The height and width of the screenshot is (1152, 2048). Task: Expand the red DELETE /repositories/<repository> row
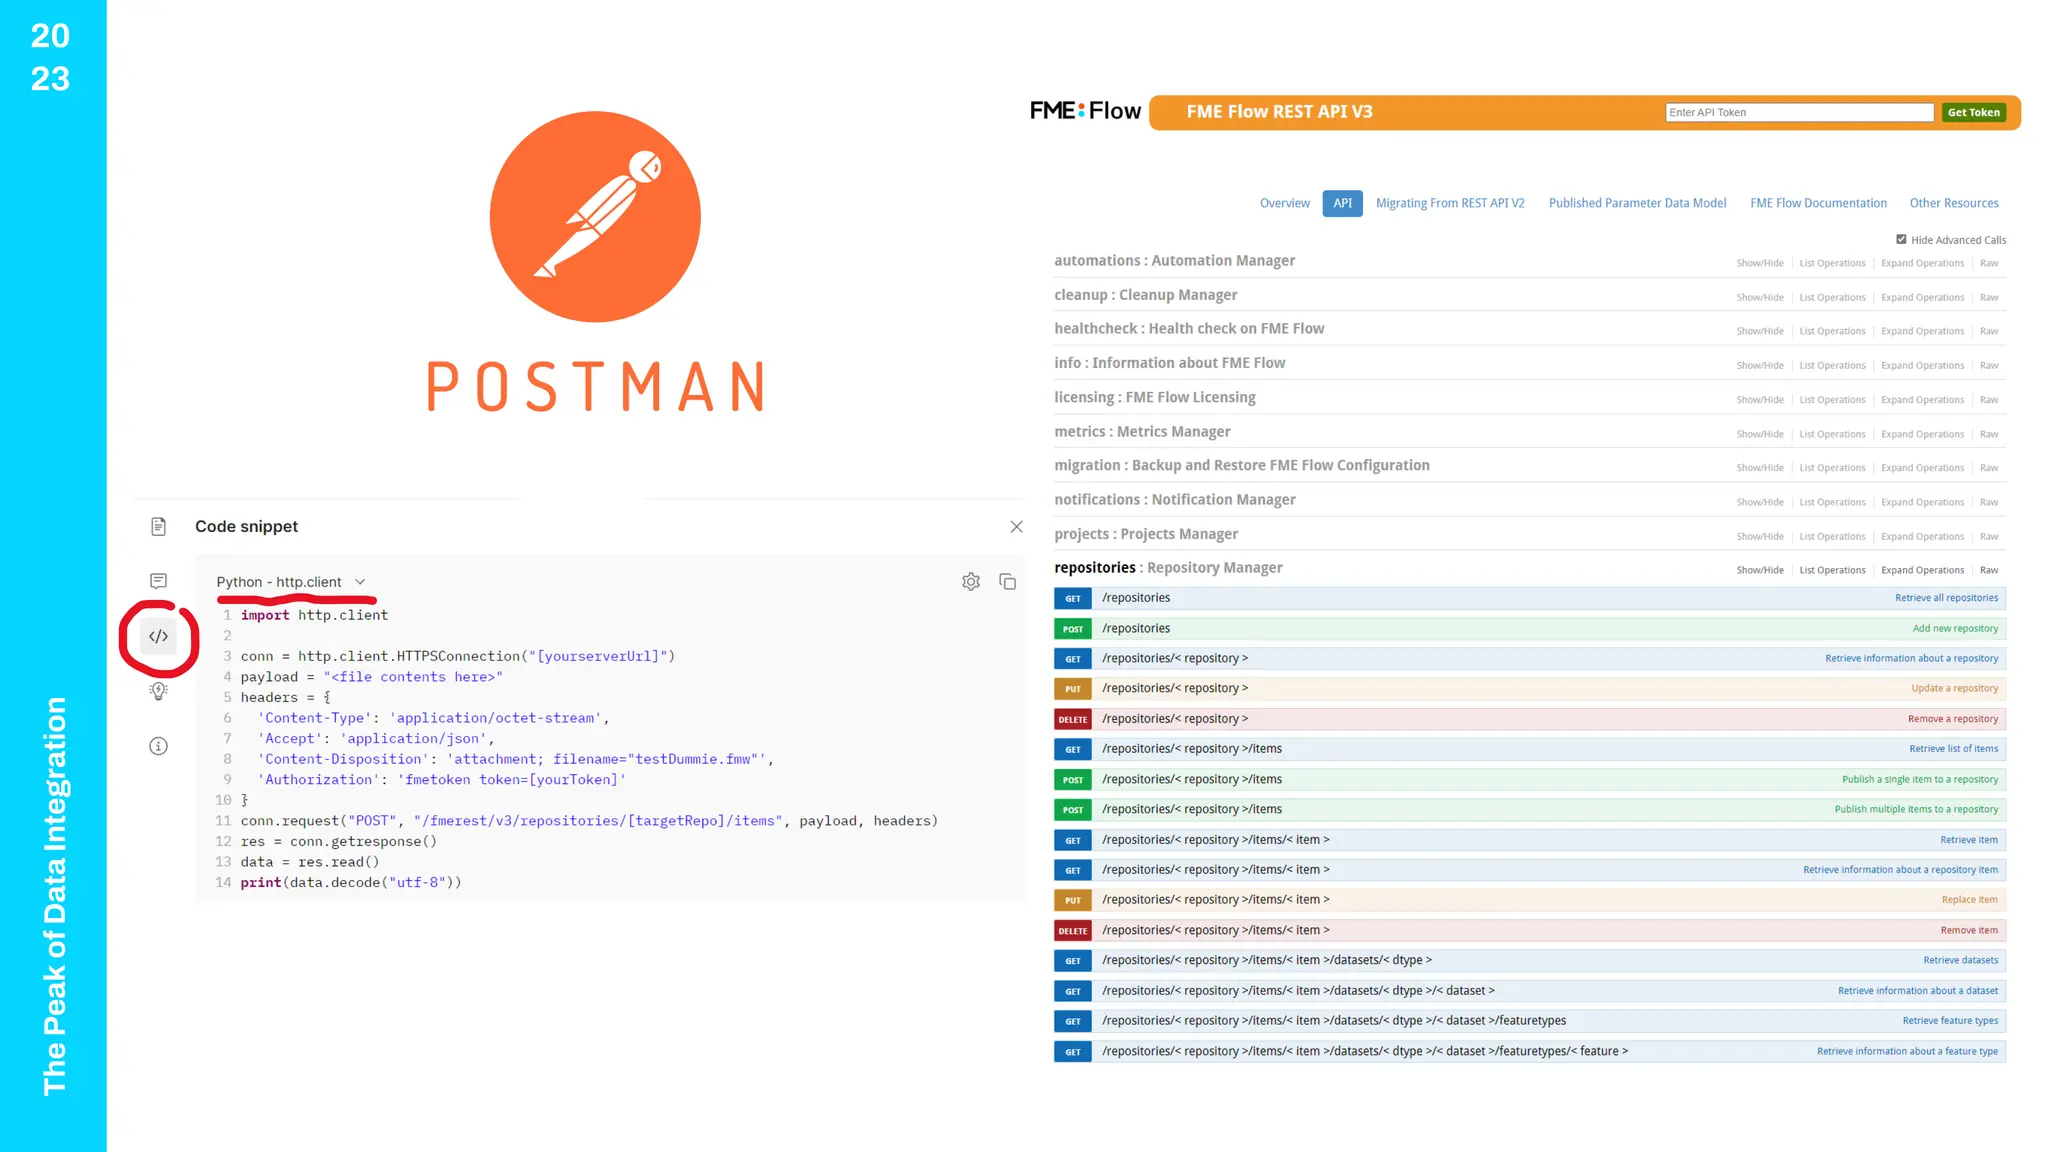(1174, 719)
